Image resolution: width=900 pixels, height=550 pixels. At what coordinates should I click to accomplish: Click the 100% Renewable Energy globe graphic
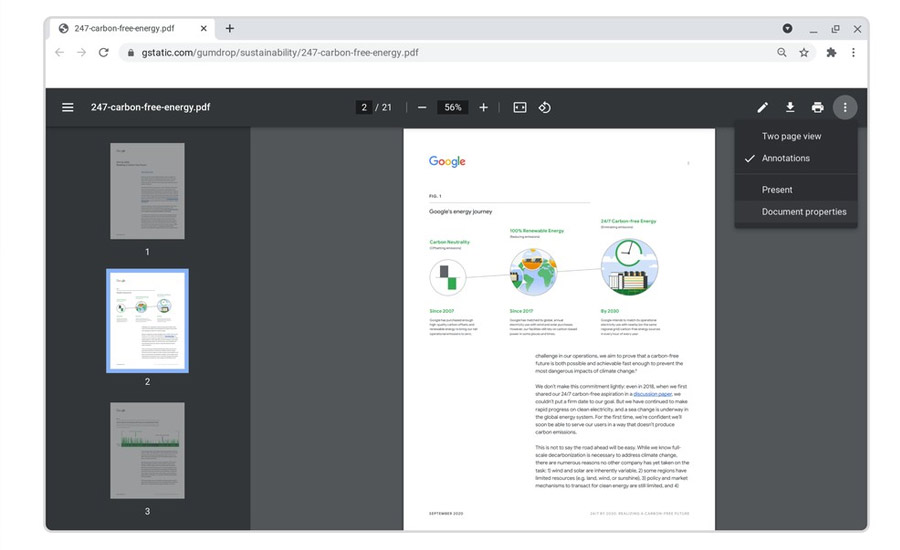click(x=533, y=272)
